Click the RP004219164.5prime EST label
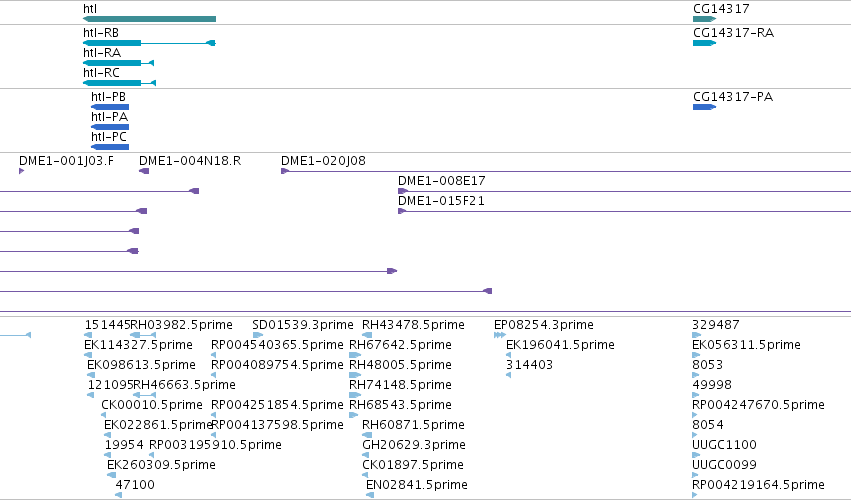The width and height of the screenshot is (851, 500). point(758,485)
